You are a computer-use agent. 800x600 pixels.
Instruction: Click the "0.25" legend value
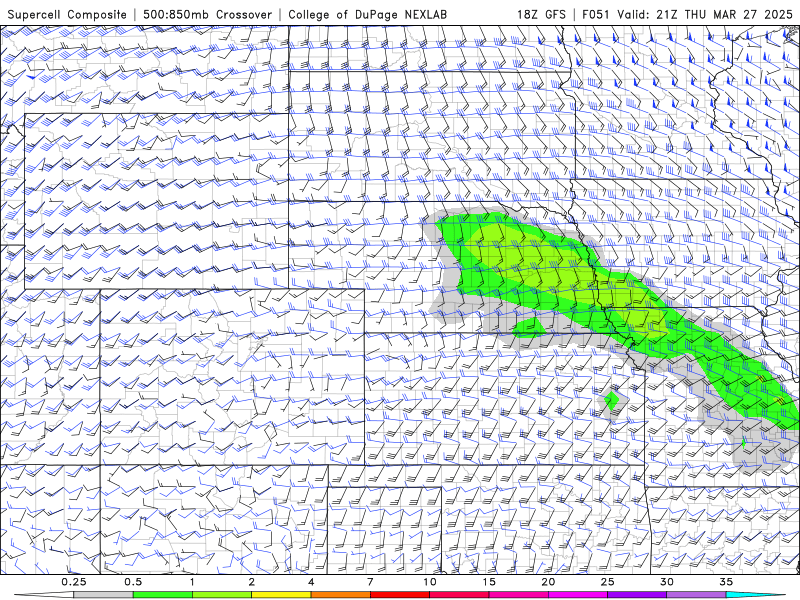(x=74, y=582)
